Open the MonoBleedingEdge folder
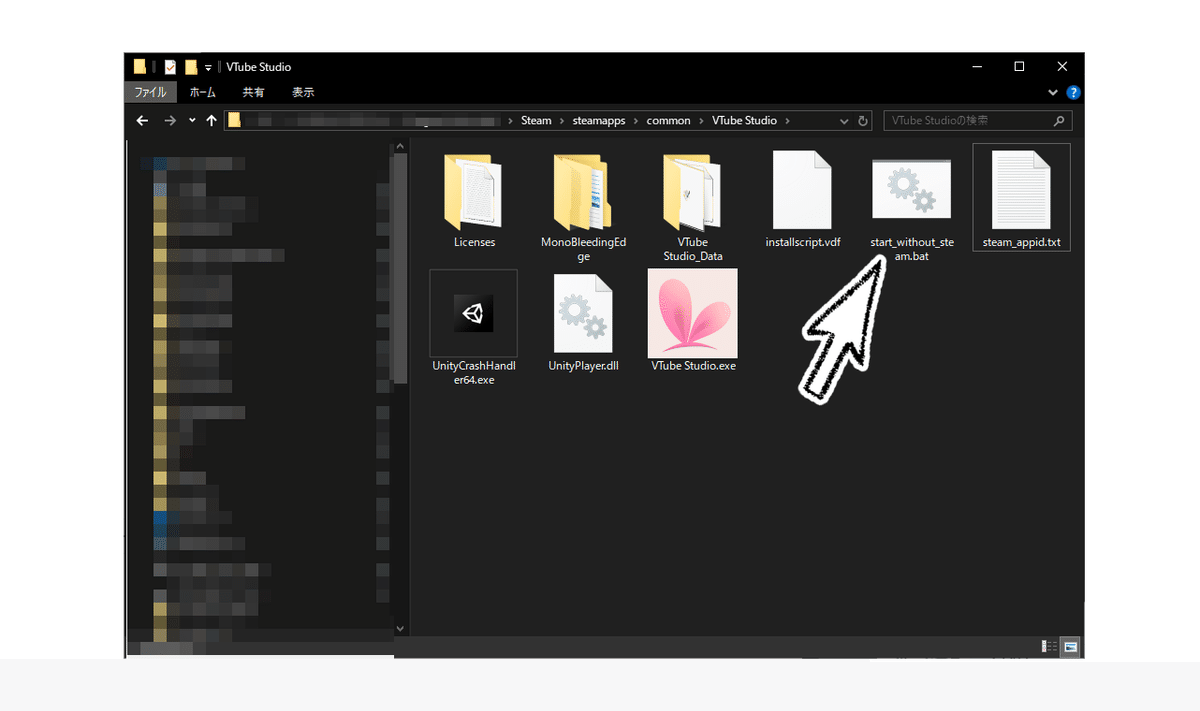Image resolution: width=1200 pixels, height=711 pixels. [584, 192]
